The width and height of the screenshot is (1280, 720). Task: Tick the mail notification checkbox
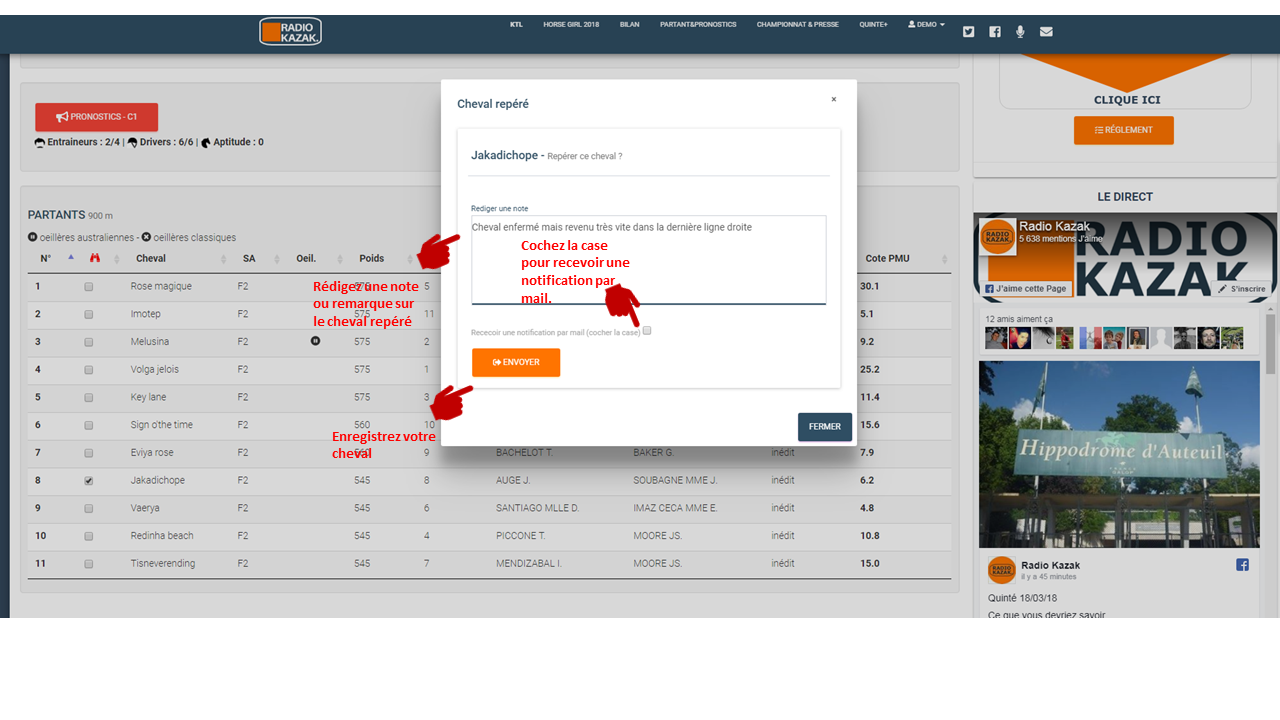[x=647, y=330]
